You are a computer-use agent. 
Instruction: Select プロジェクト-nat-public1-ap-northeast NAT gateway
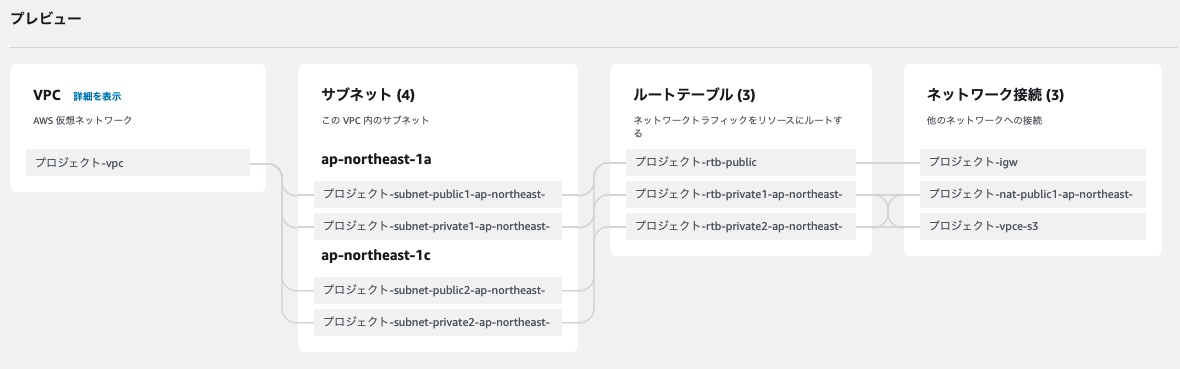1032,194
